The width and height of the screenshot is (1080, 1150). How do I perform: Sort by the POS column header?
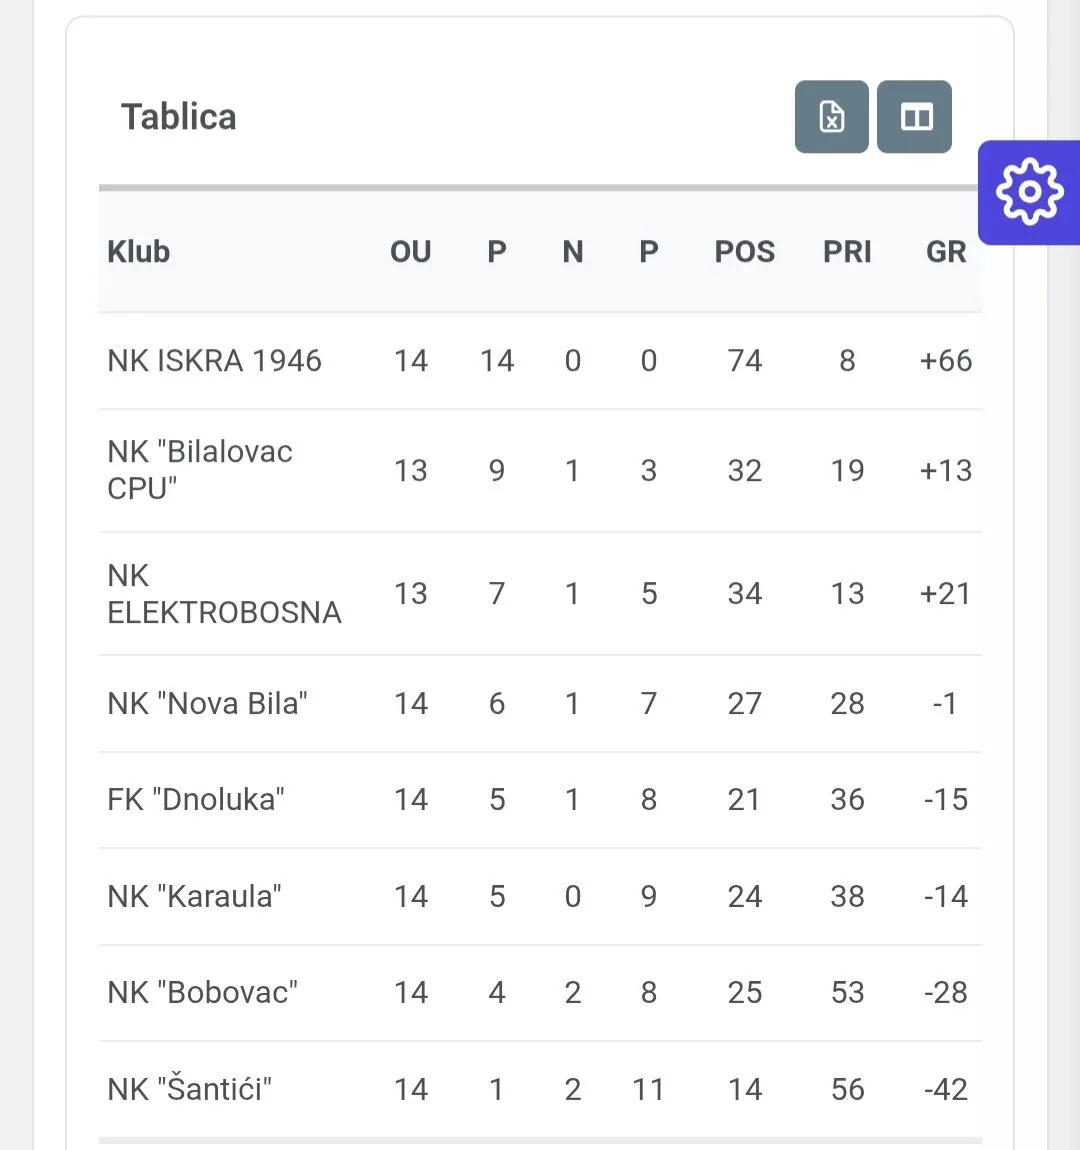(744, 252)
